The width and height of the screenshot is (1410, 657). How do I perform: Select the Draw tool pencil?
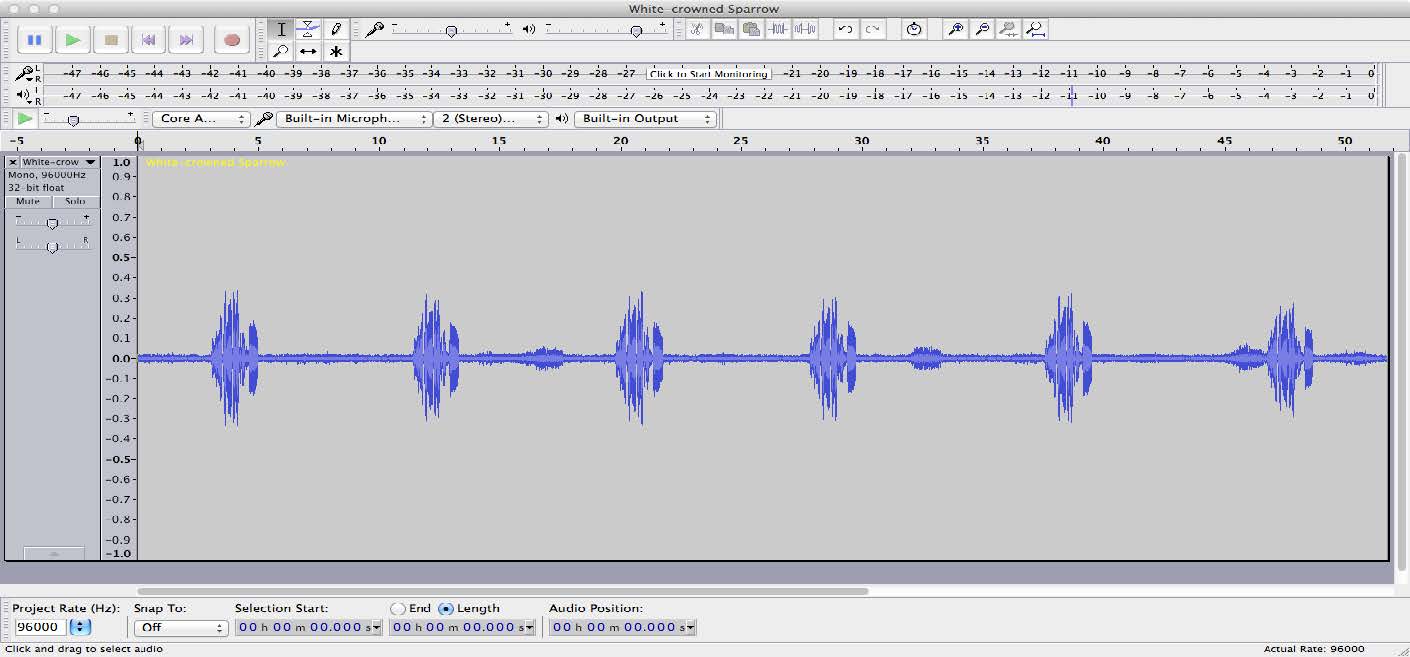pos(336,29)
